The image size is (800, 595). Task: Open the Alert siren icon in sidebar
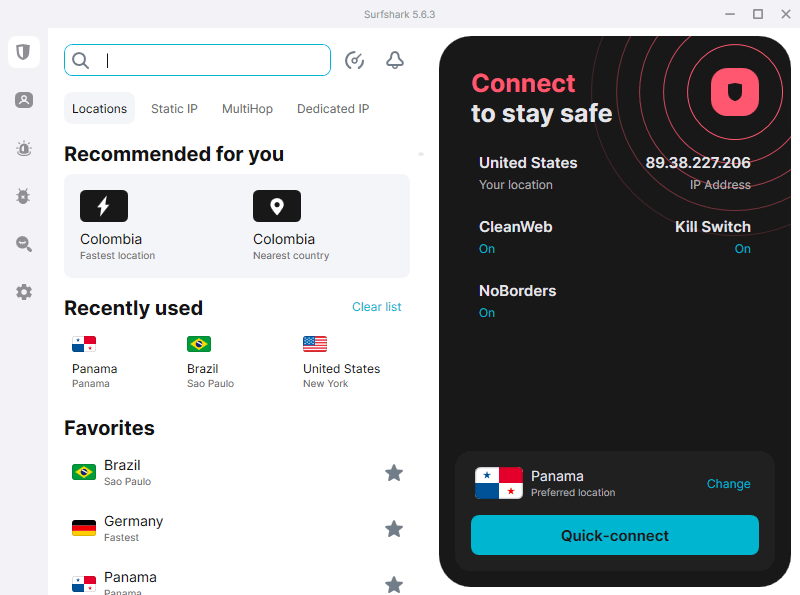point(23,148)
